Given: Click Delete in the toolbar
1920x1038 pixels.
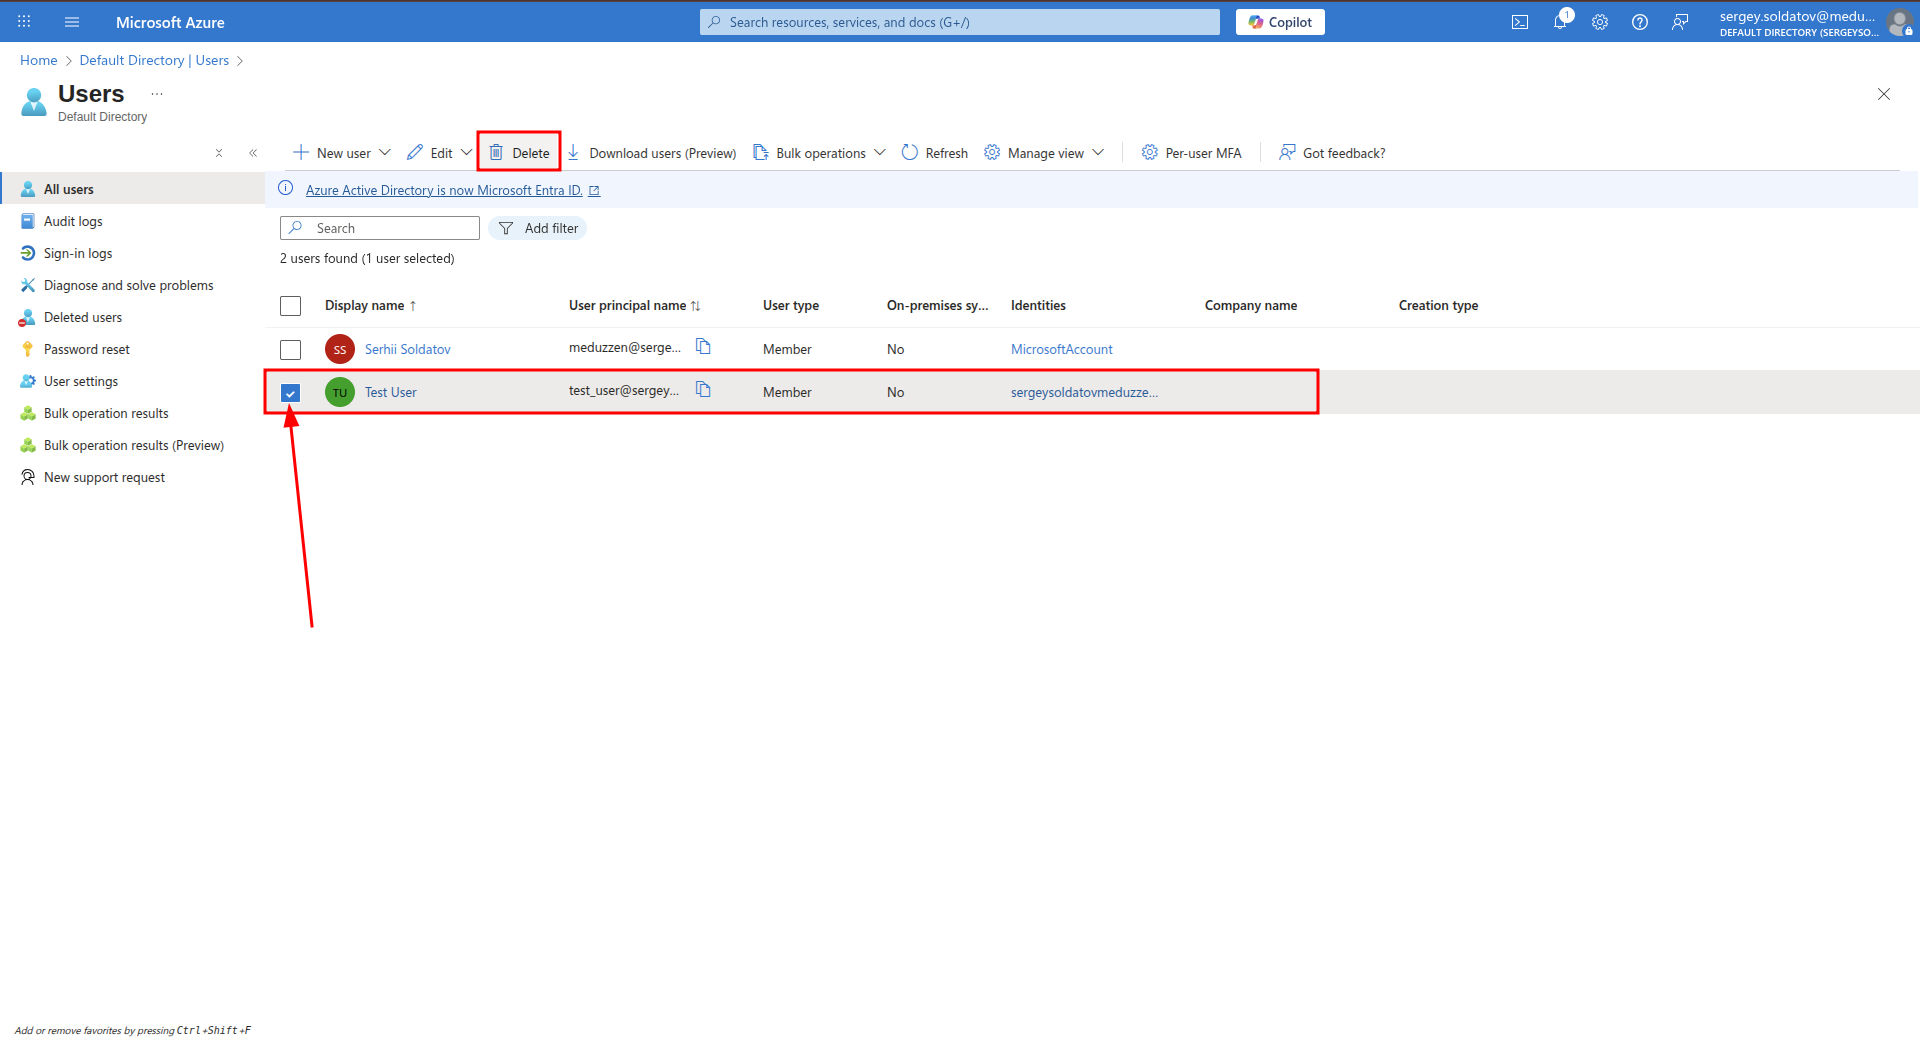Looking at the screenshot, I should pos(519,153).
